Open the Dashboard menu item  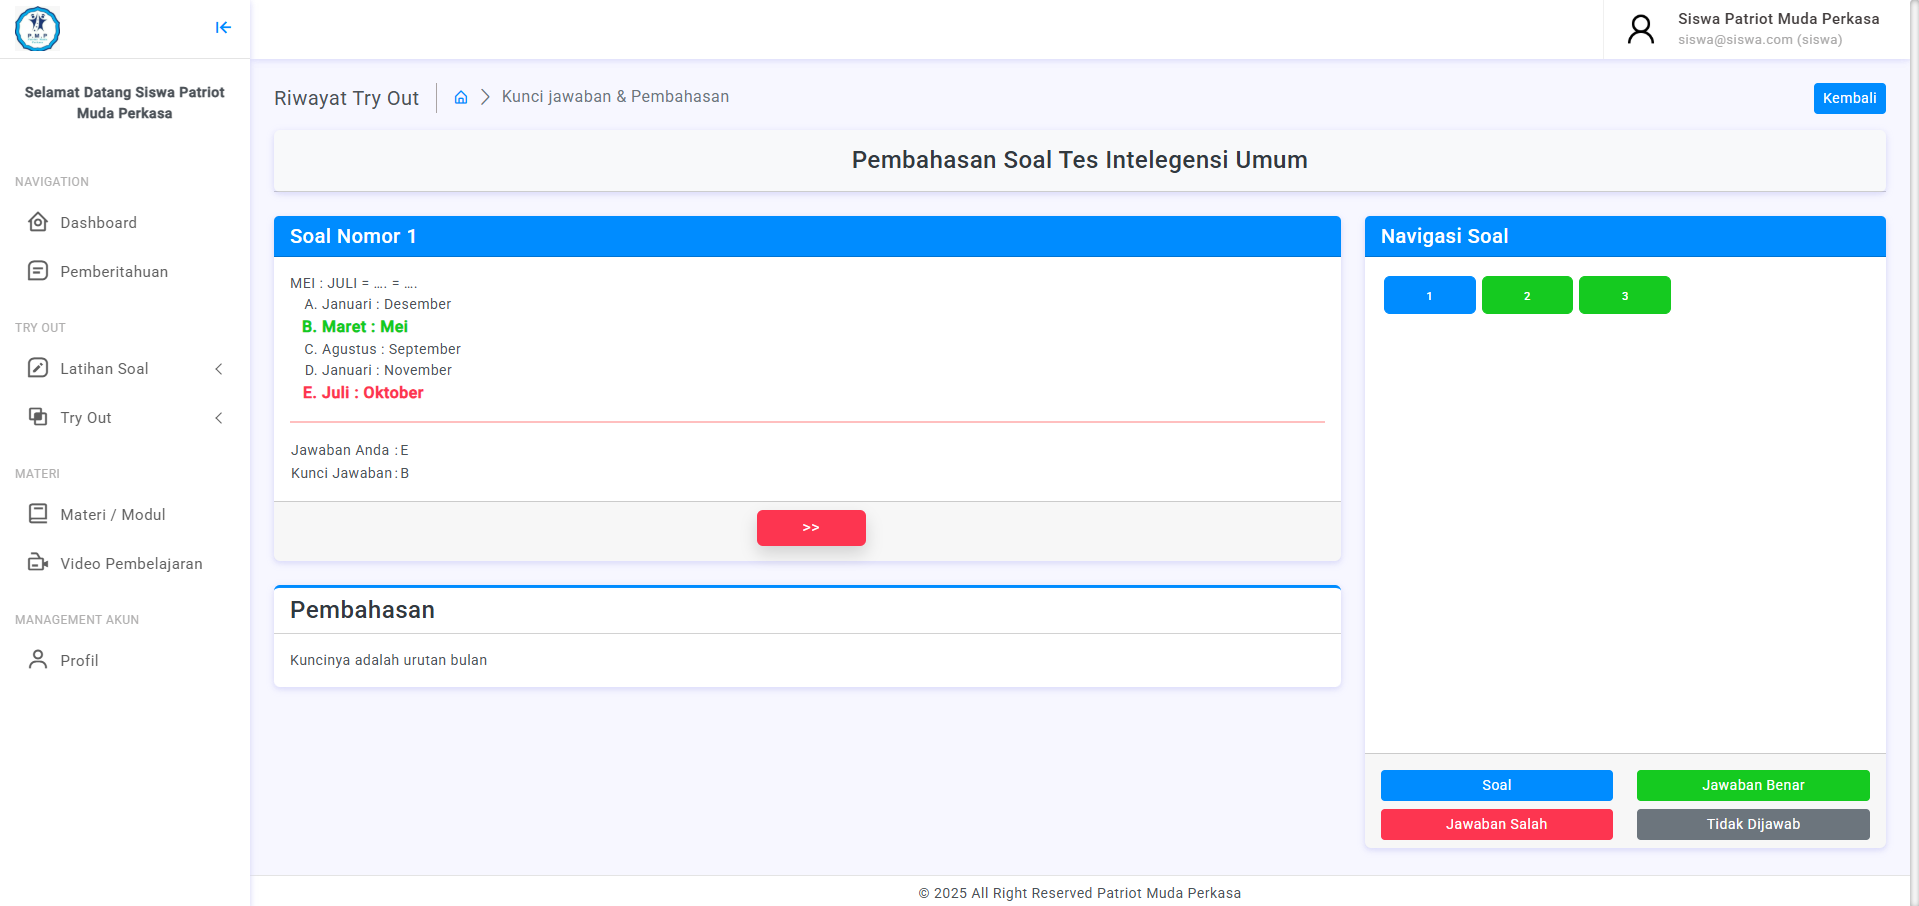click(125, 222)
